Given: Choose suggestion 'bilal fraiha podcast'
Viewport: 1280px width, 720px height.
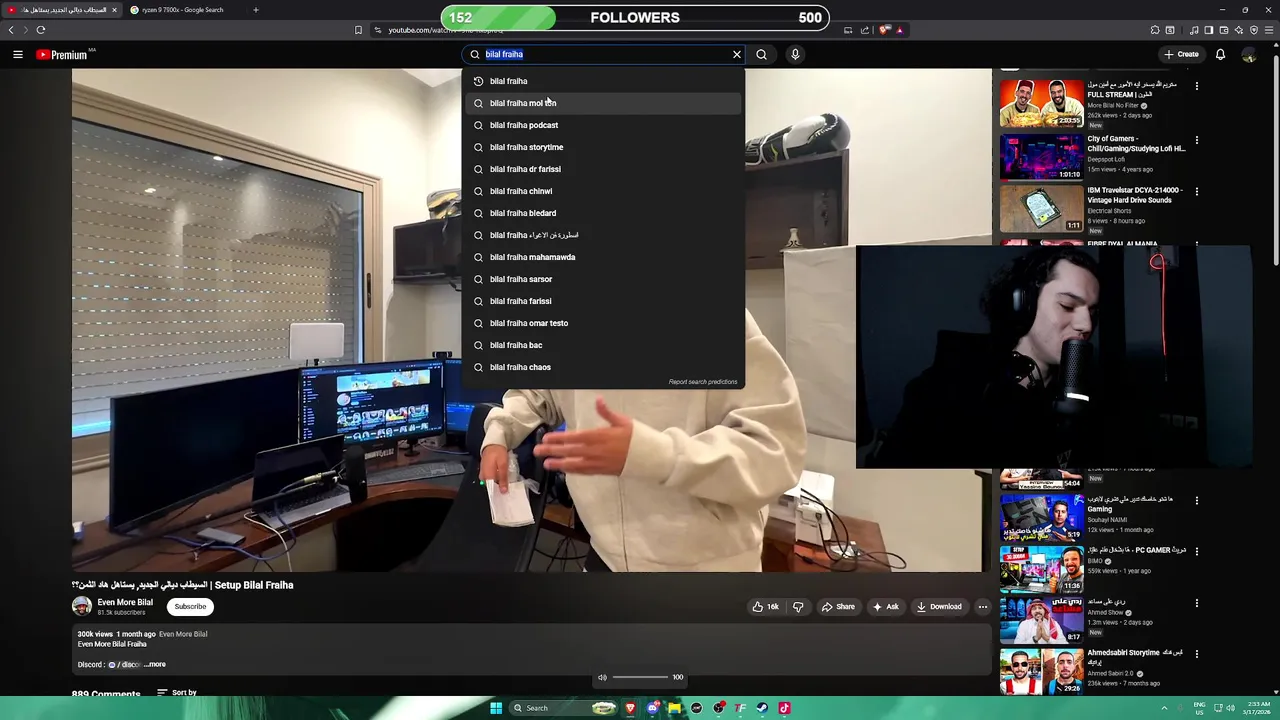Looking at the screenshot, I should click(603, 125).
